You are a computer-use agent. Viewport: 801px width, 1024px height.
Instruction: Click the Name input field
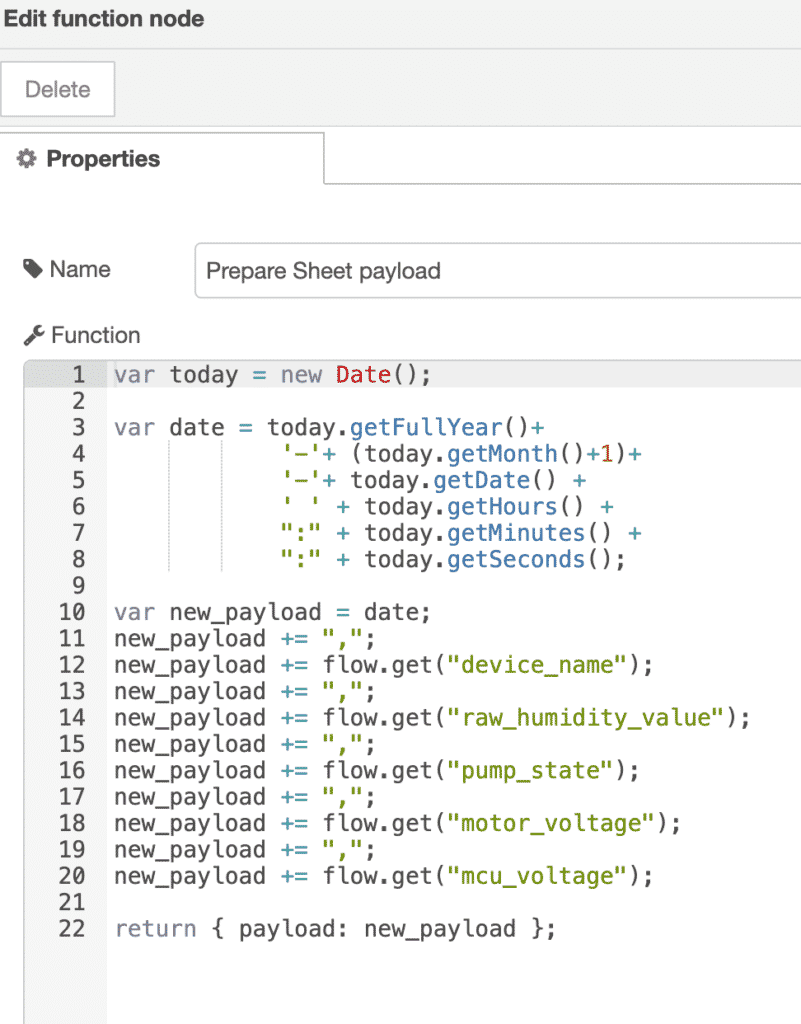click(497, 270)
